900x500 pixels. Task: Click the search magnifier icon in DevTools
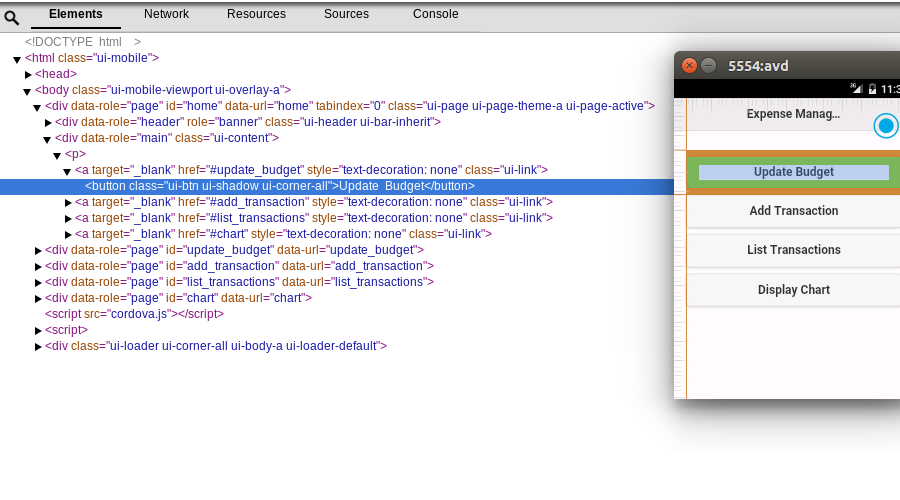12,17
